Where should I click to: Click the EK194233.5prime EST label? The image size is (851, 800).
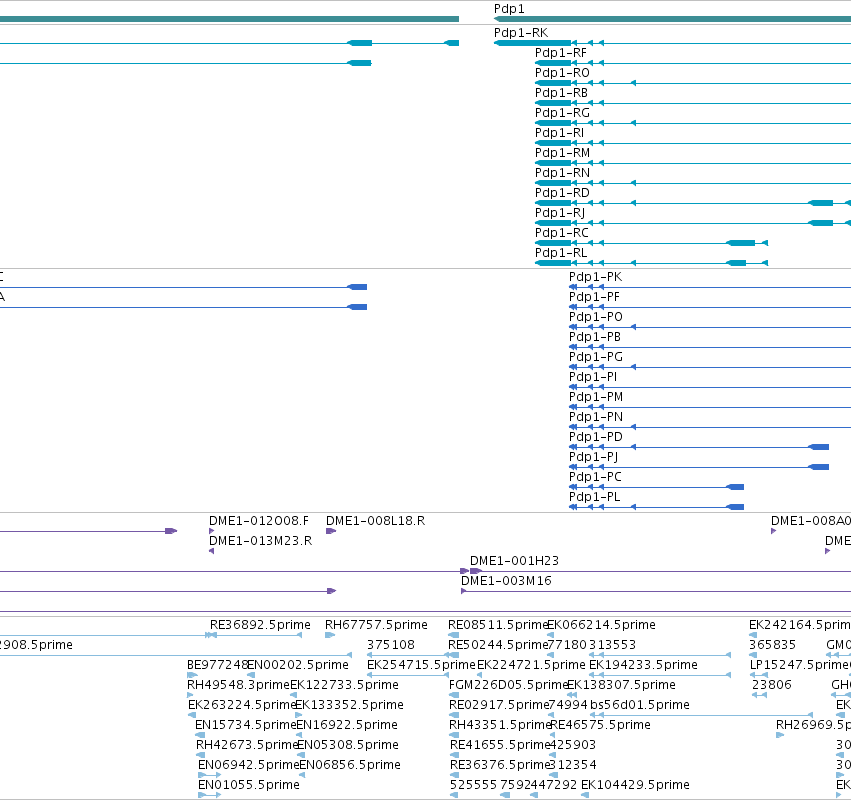click(644, 665)
